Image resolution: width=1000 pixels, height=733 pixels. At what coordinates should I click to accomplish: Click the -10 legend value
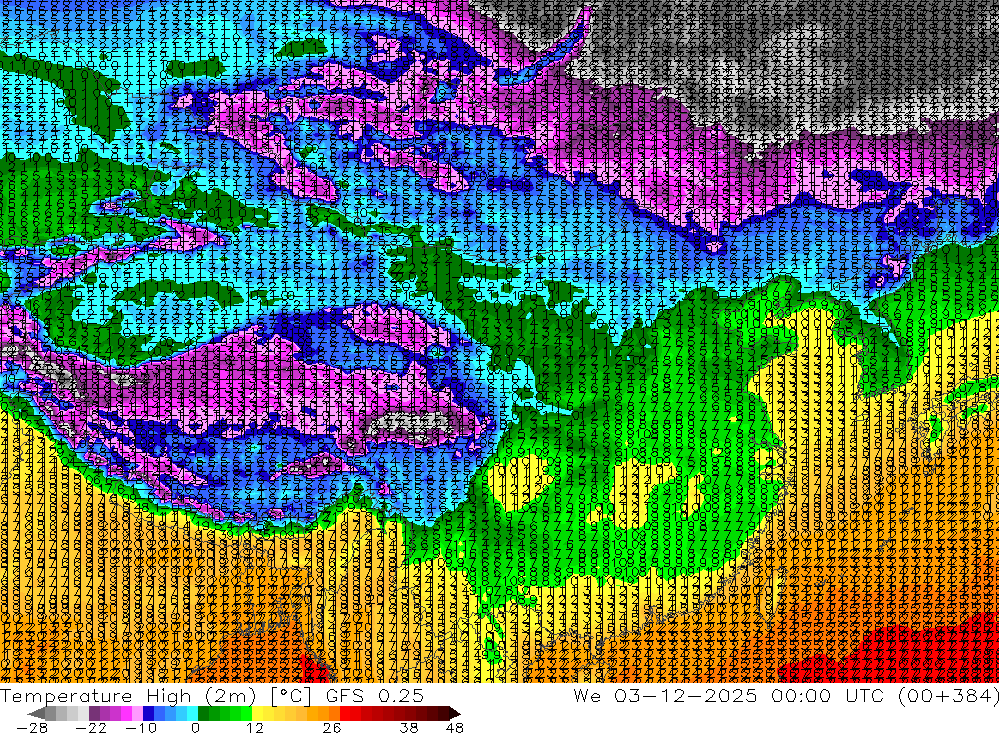tap(141, 728)
